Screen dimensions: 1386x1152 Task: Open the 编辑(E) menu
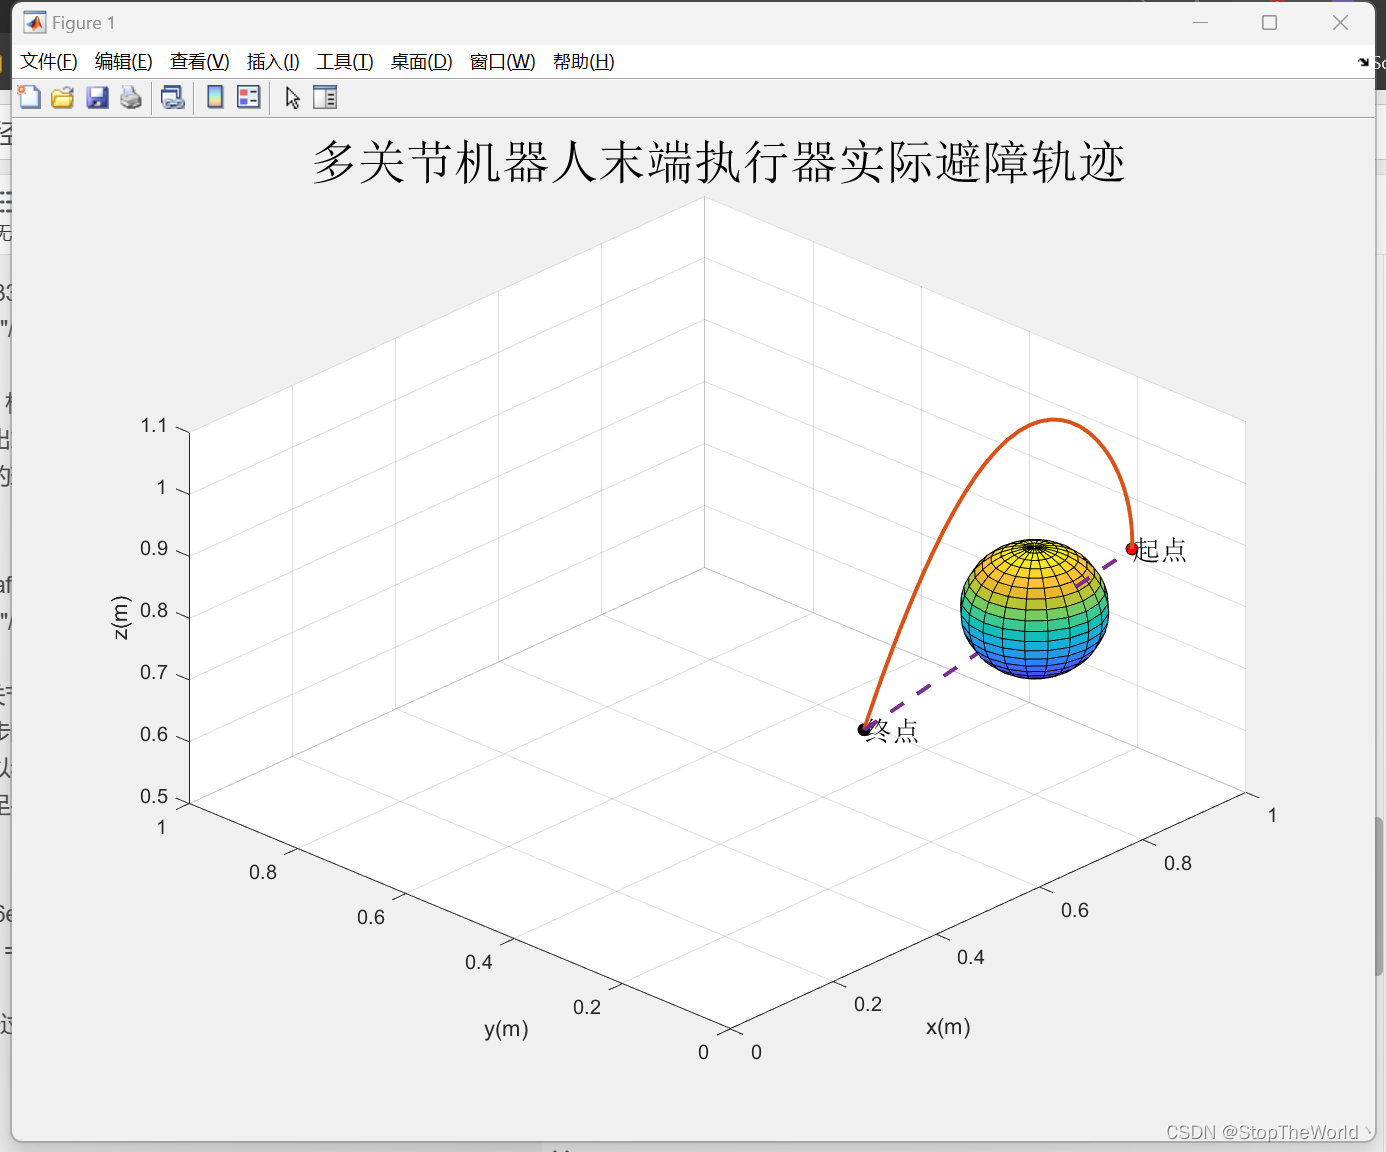coord(124,62)
